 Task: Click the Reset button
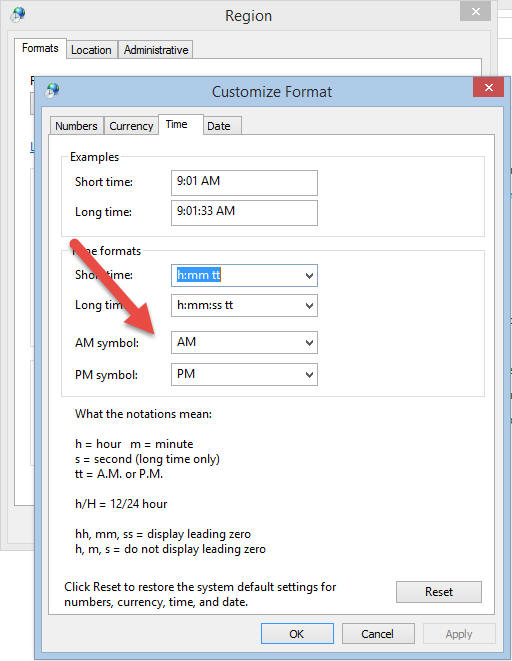[439, 592]
